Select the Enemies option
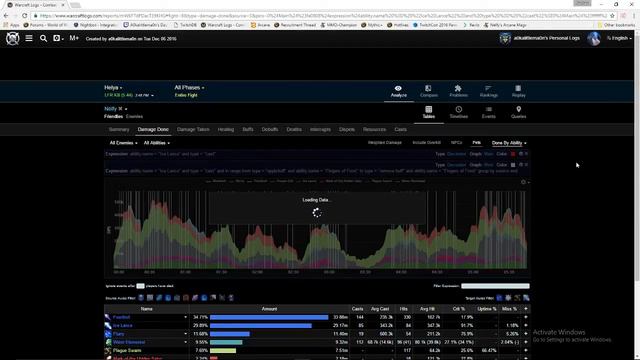Viewport: 640px width, 360px height. (134, 116)
